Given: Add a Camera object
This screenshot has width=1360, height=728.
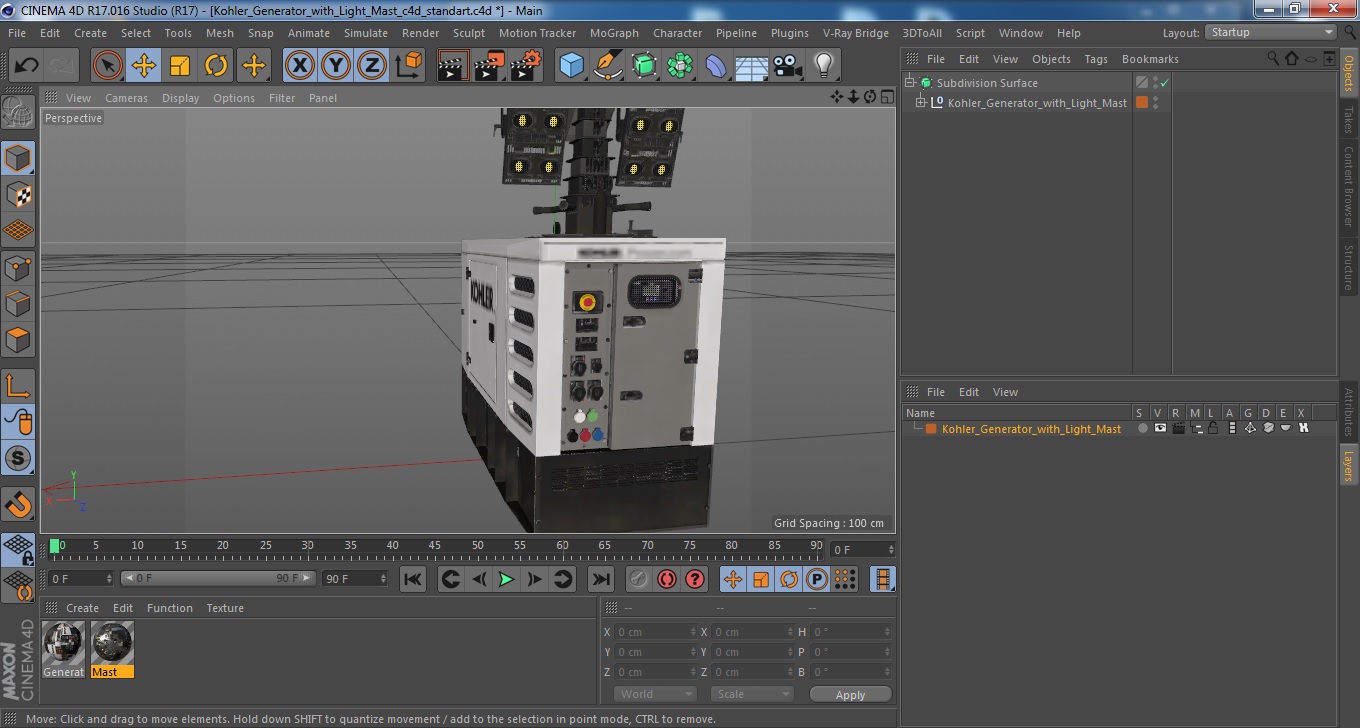Looking at the screenshot, I should pyautogui.click(x=788, y=66).
